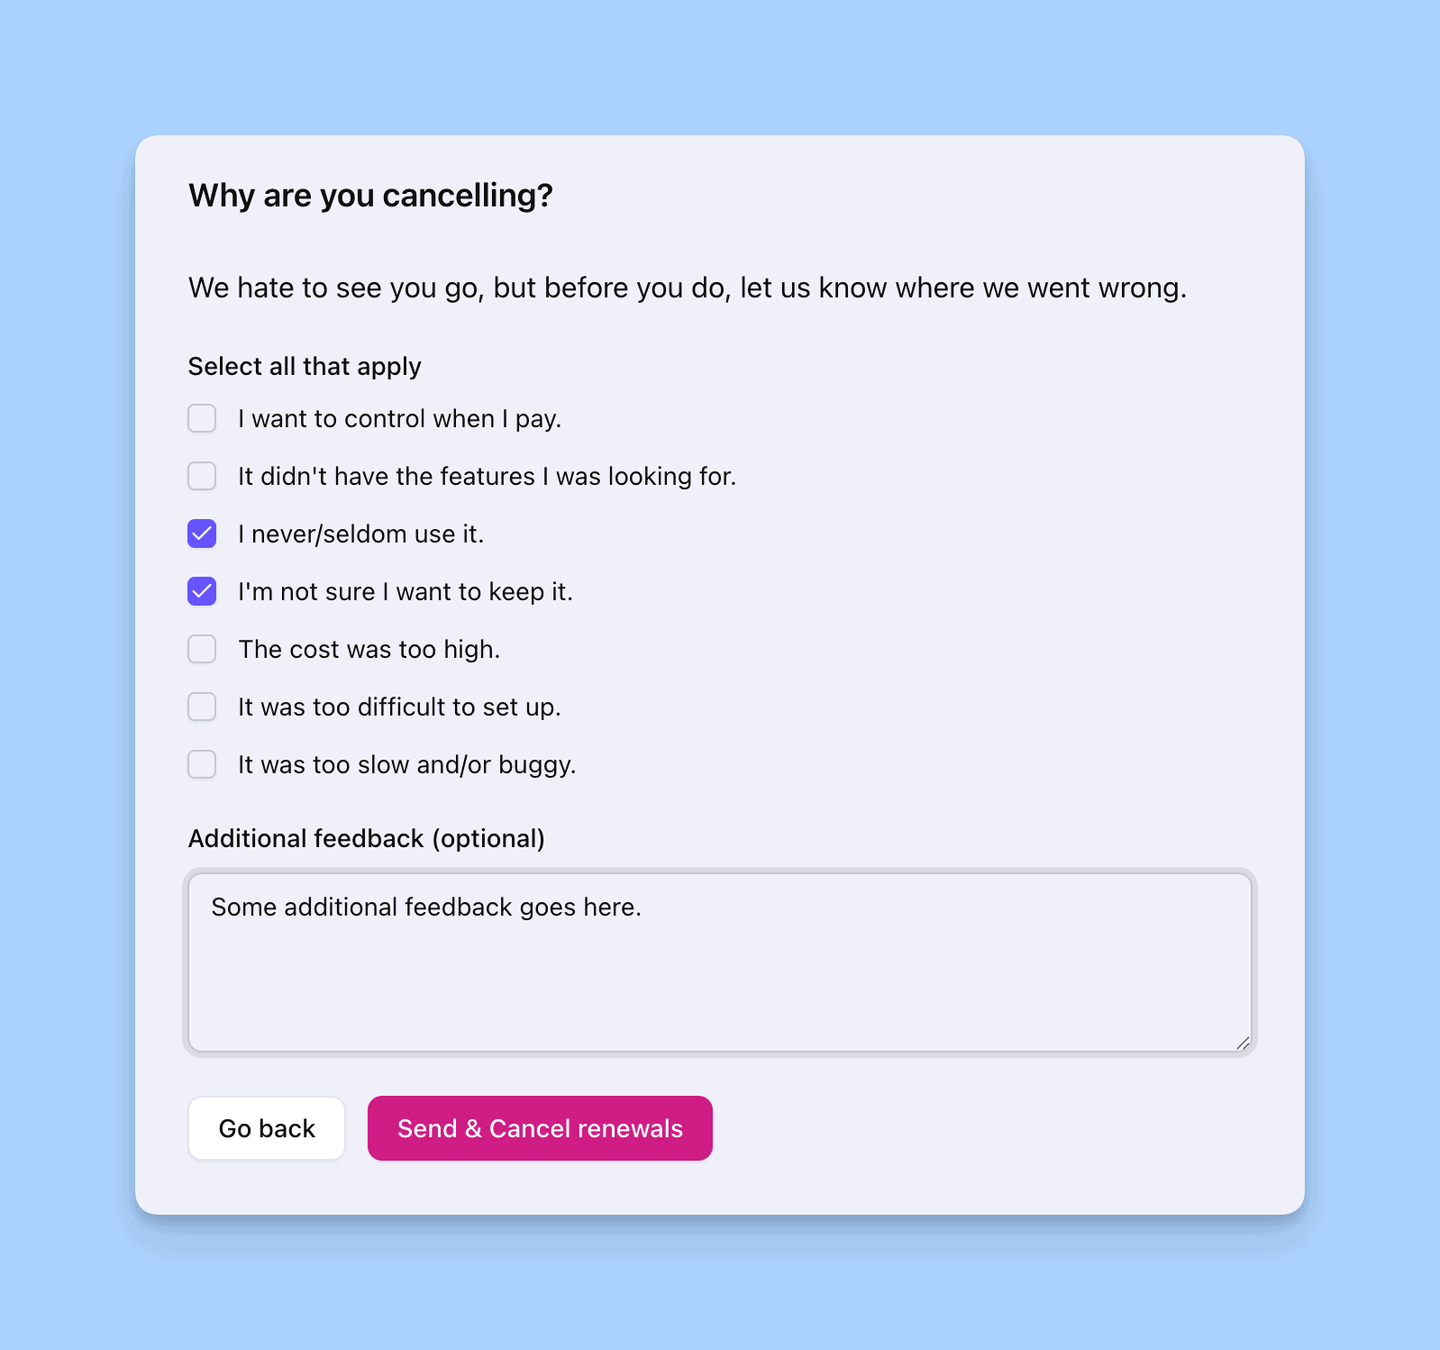Screen dimensions: 1440x1350
Task: Select the 'too difficult to set up' checkbox
Action: pos(202,707)
